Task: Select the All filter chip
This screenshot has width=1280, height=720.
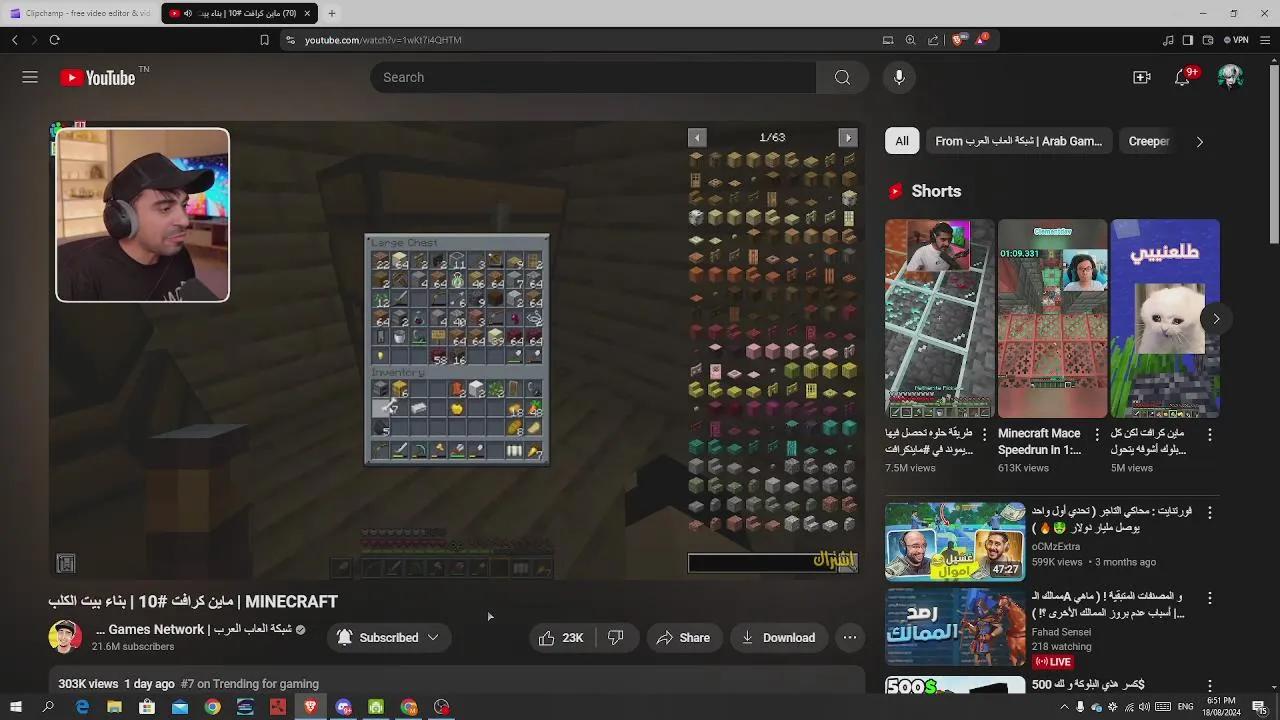Action: coord(901,141)
